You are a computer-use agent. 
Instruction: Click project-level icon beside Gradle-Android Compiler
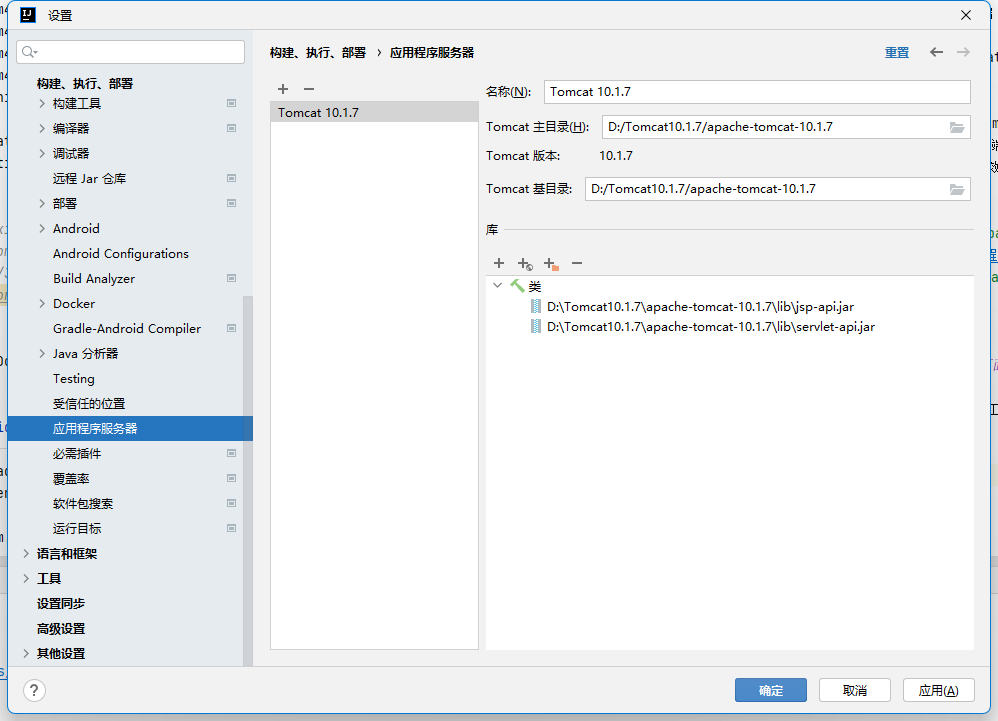232,328
